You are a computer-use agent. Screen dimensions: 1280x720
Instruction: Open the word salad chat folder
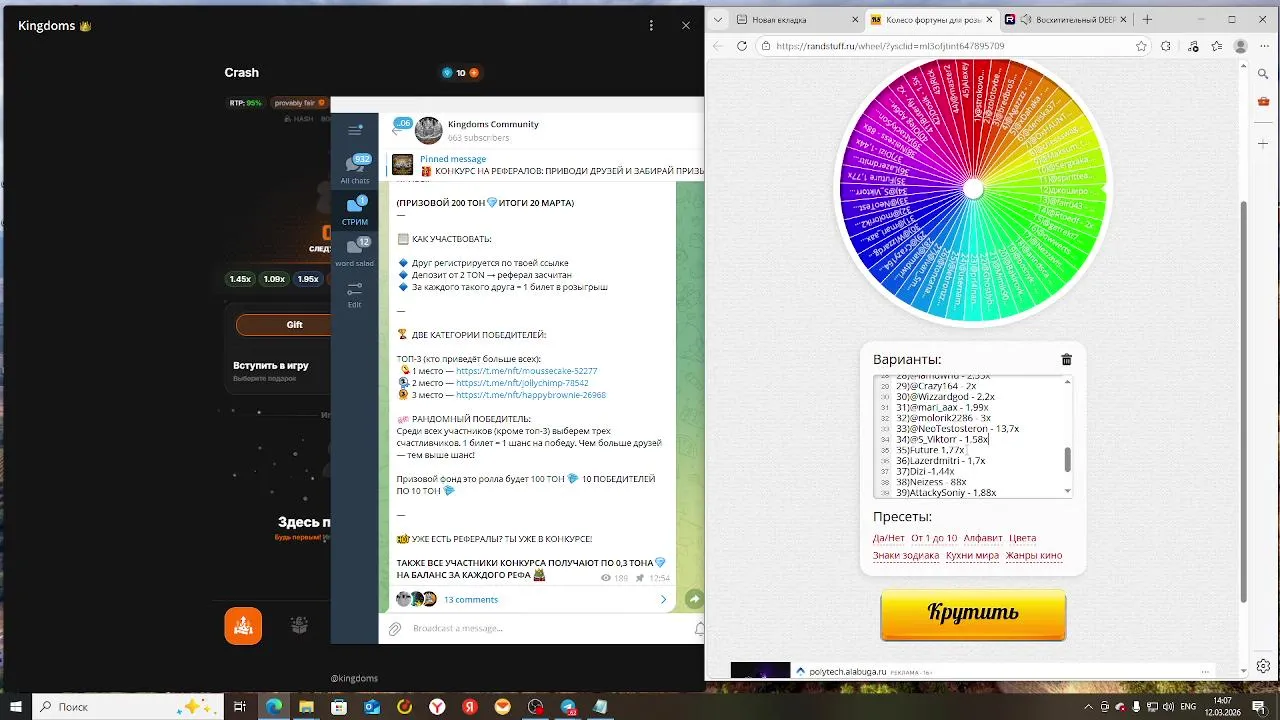tap(355, 252)
